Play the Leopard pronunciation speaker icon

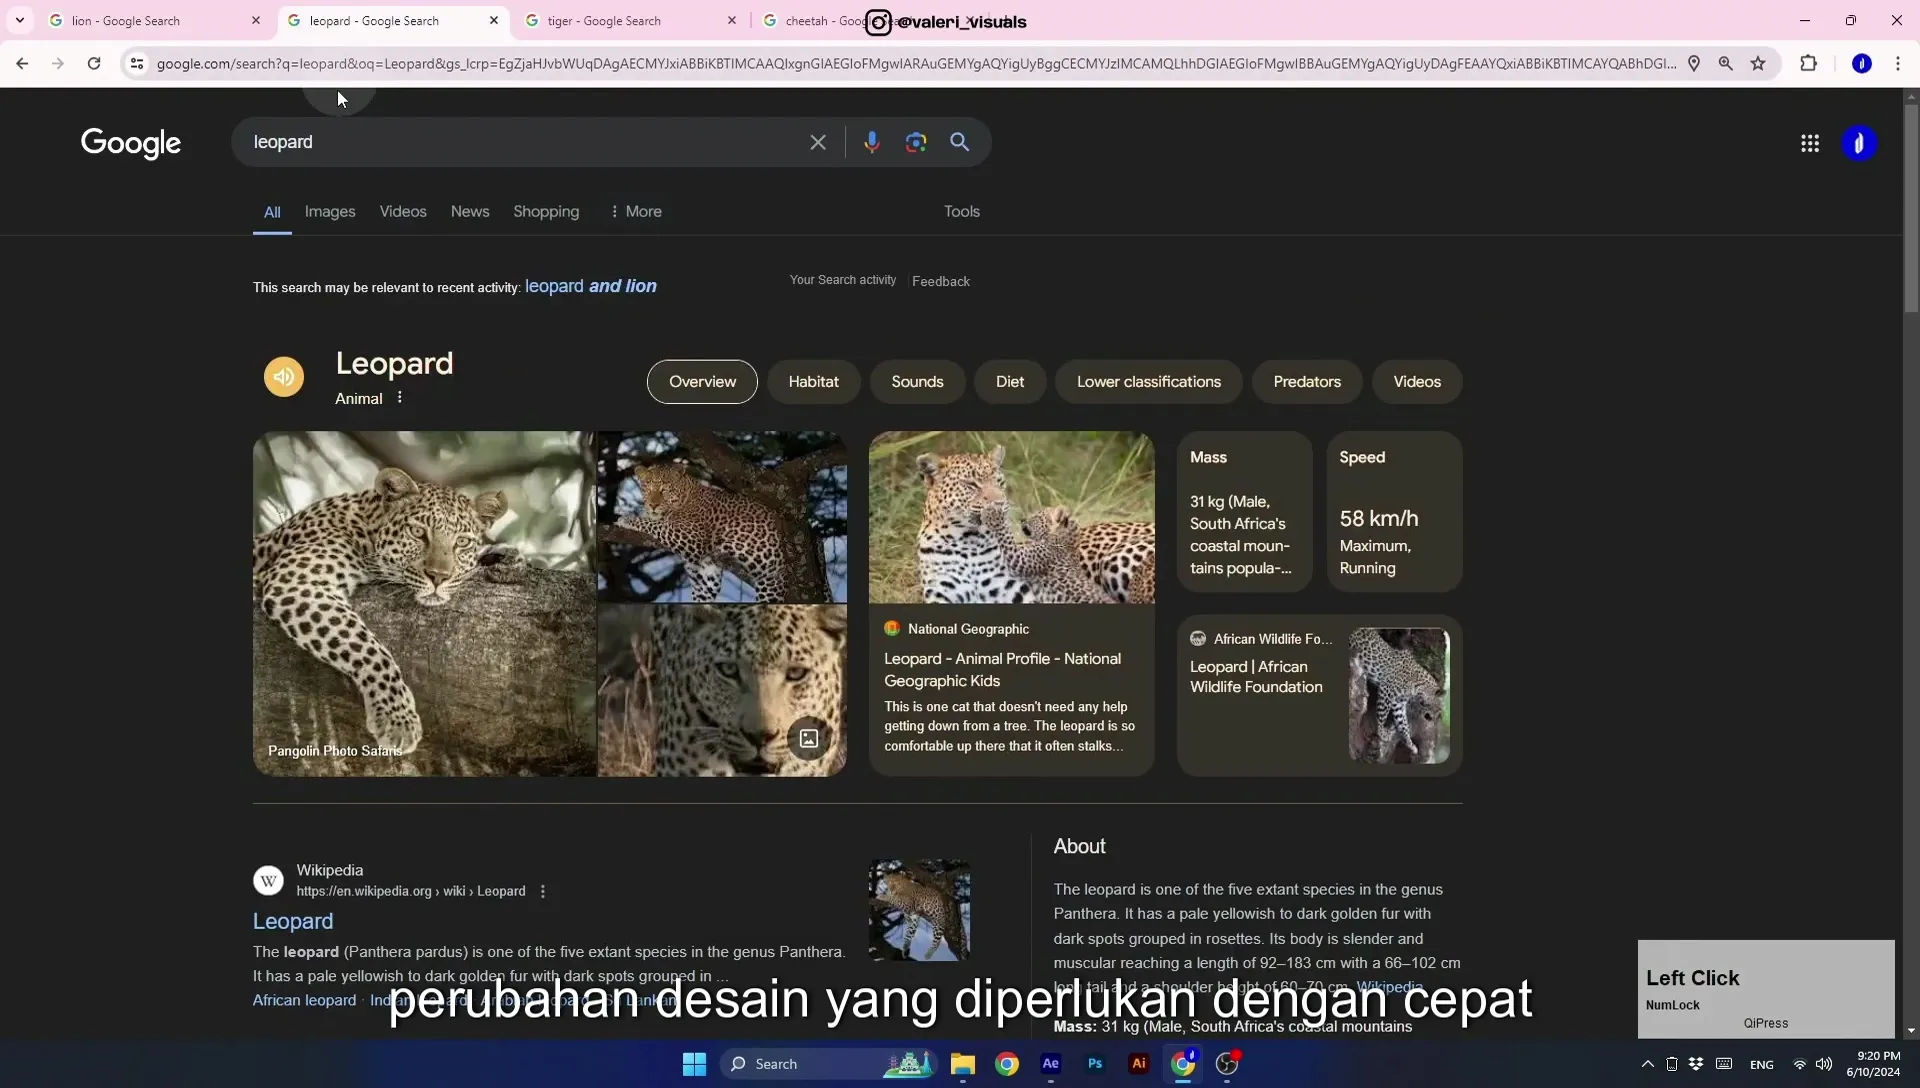click(284, 377)
